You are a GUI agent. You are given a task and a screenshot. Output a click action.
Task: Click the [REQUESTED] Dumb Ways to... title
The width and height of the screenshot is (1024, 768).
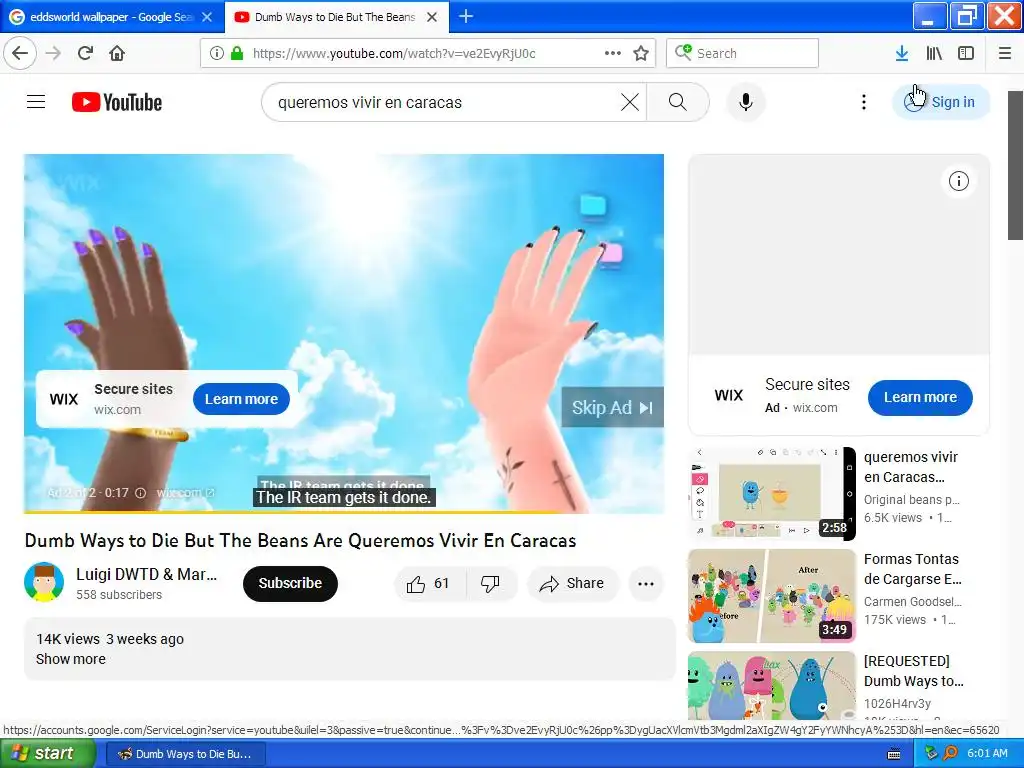[914, 671]
